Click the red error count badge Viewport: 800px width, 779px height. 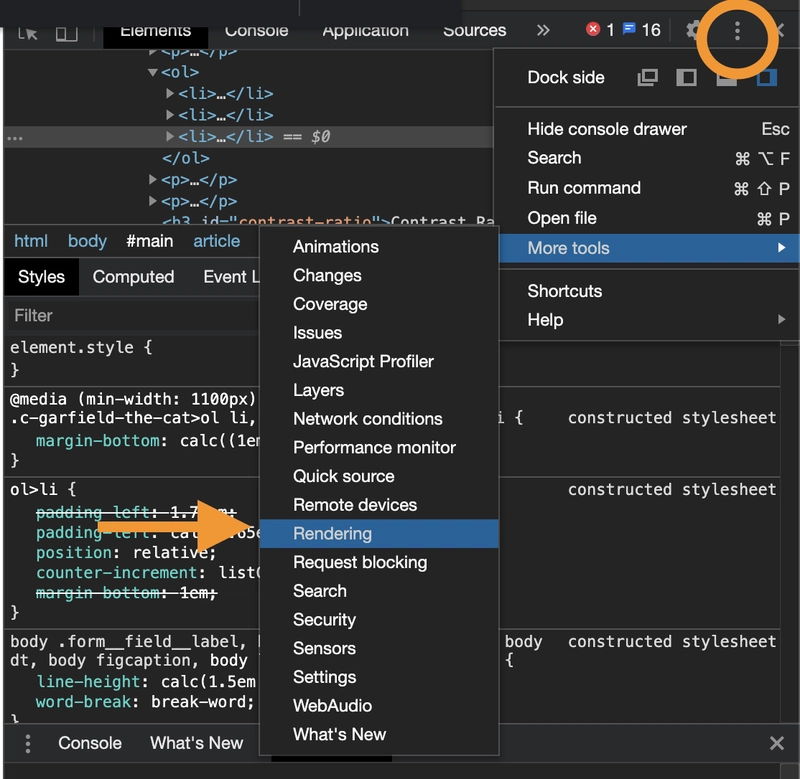[600, 30]
